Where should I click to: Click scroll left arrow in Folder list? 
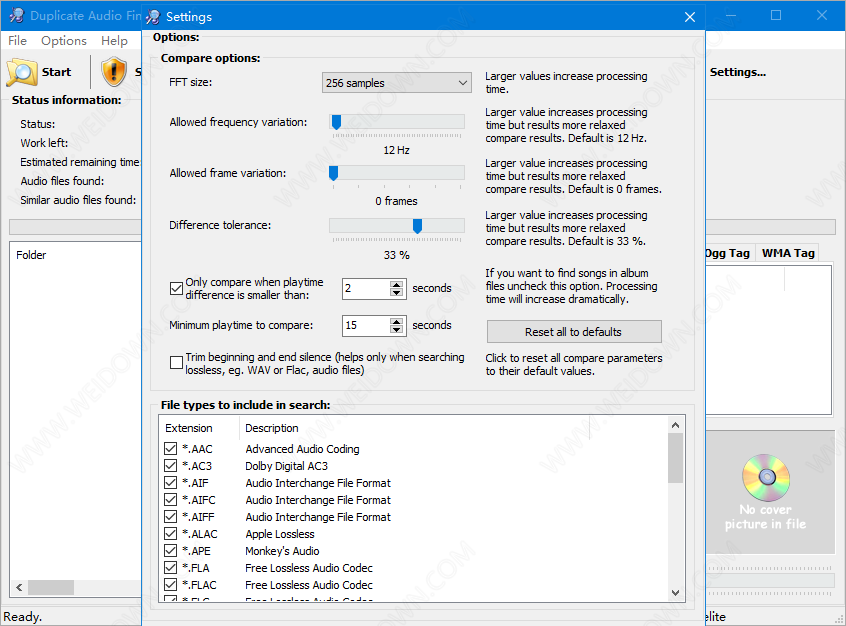pyautogui.click(x=19, y=587)
